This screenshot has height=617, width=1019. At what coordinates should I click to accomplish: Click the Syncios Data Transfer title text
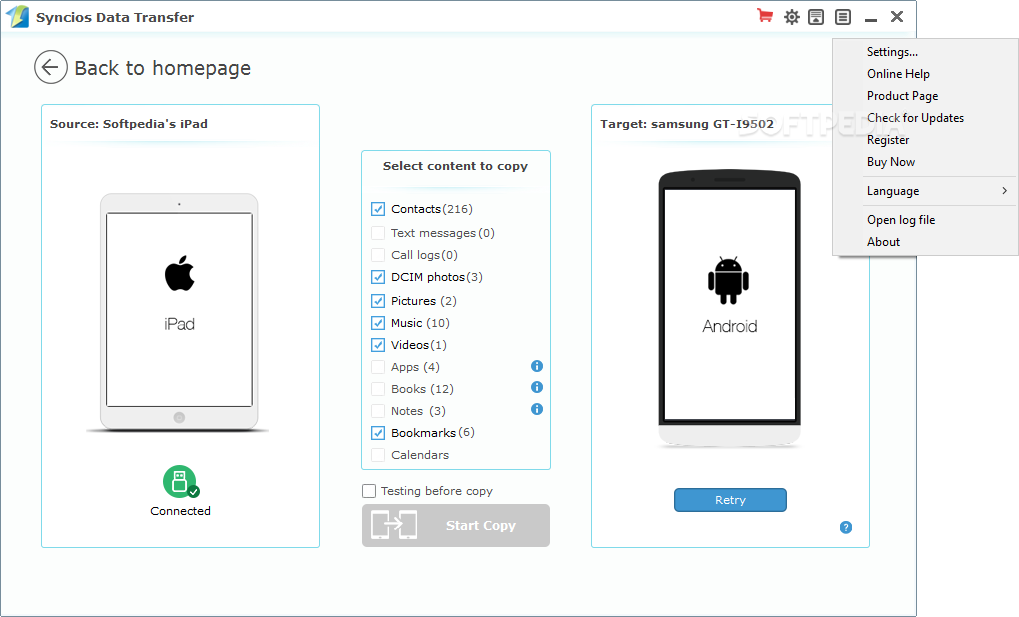(x=115, y=18)
